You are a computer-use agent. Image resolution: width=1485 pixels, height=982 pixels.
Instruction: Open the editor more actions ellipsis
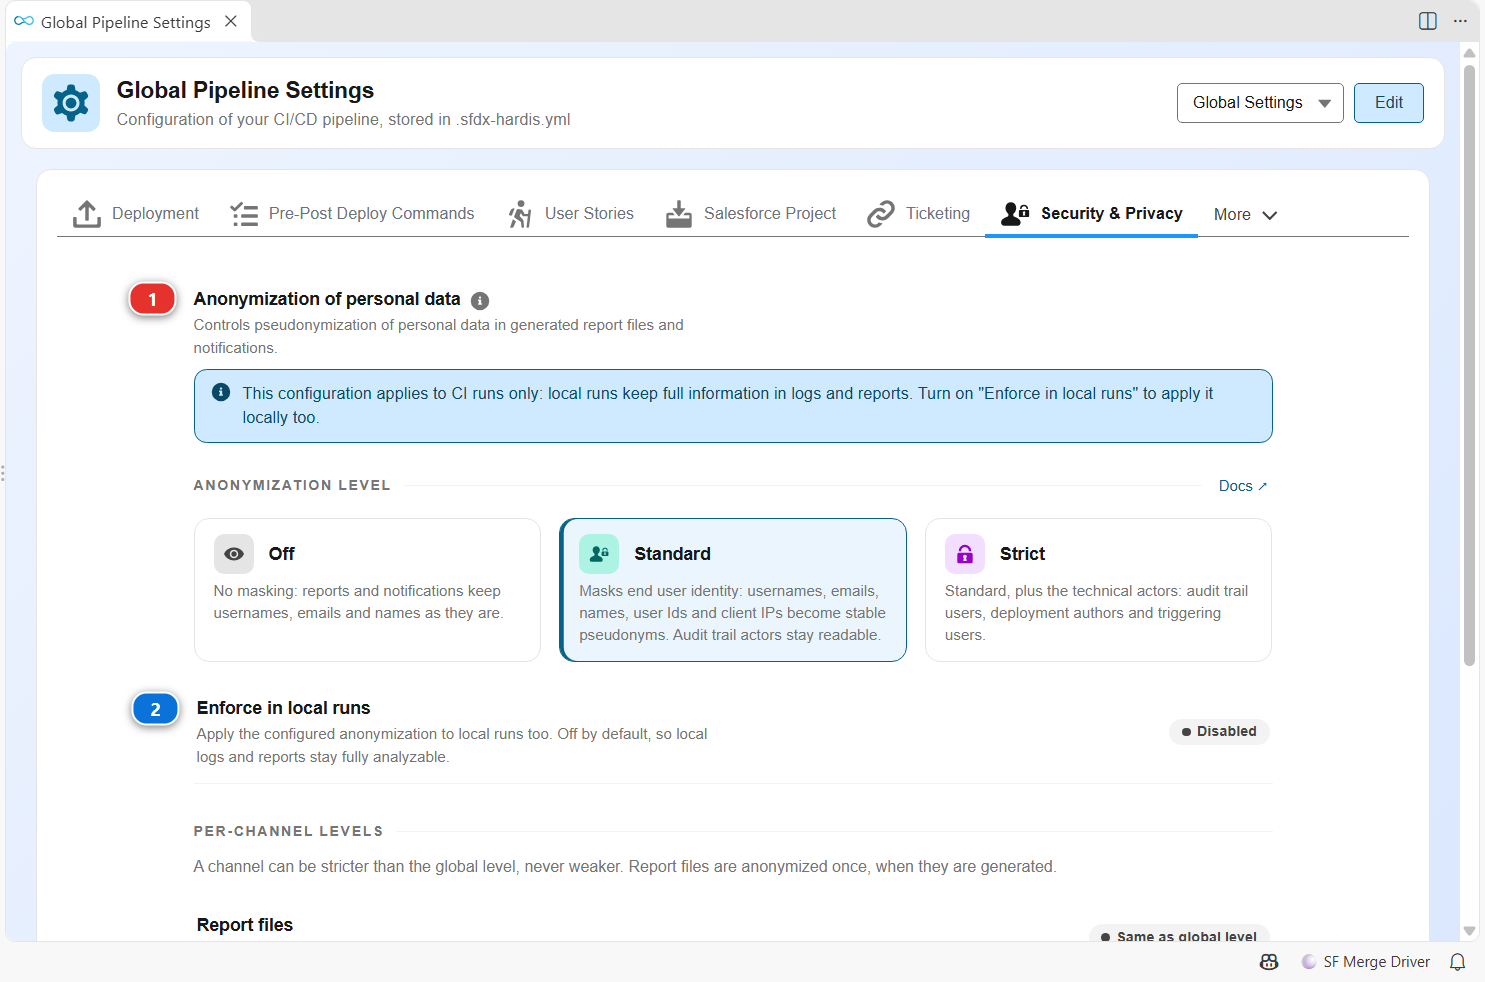click(1460, 21)
